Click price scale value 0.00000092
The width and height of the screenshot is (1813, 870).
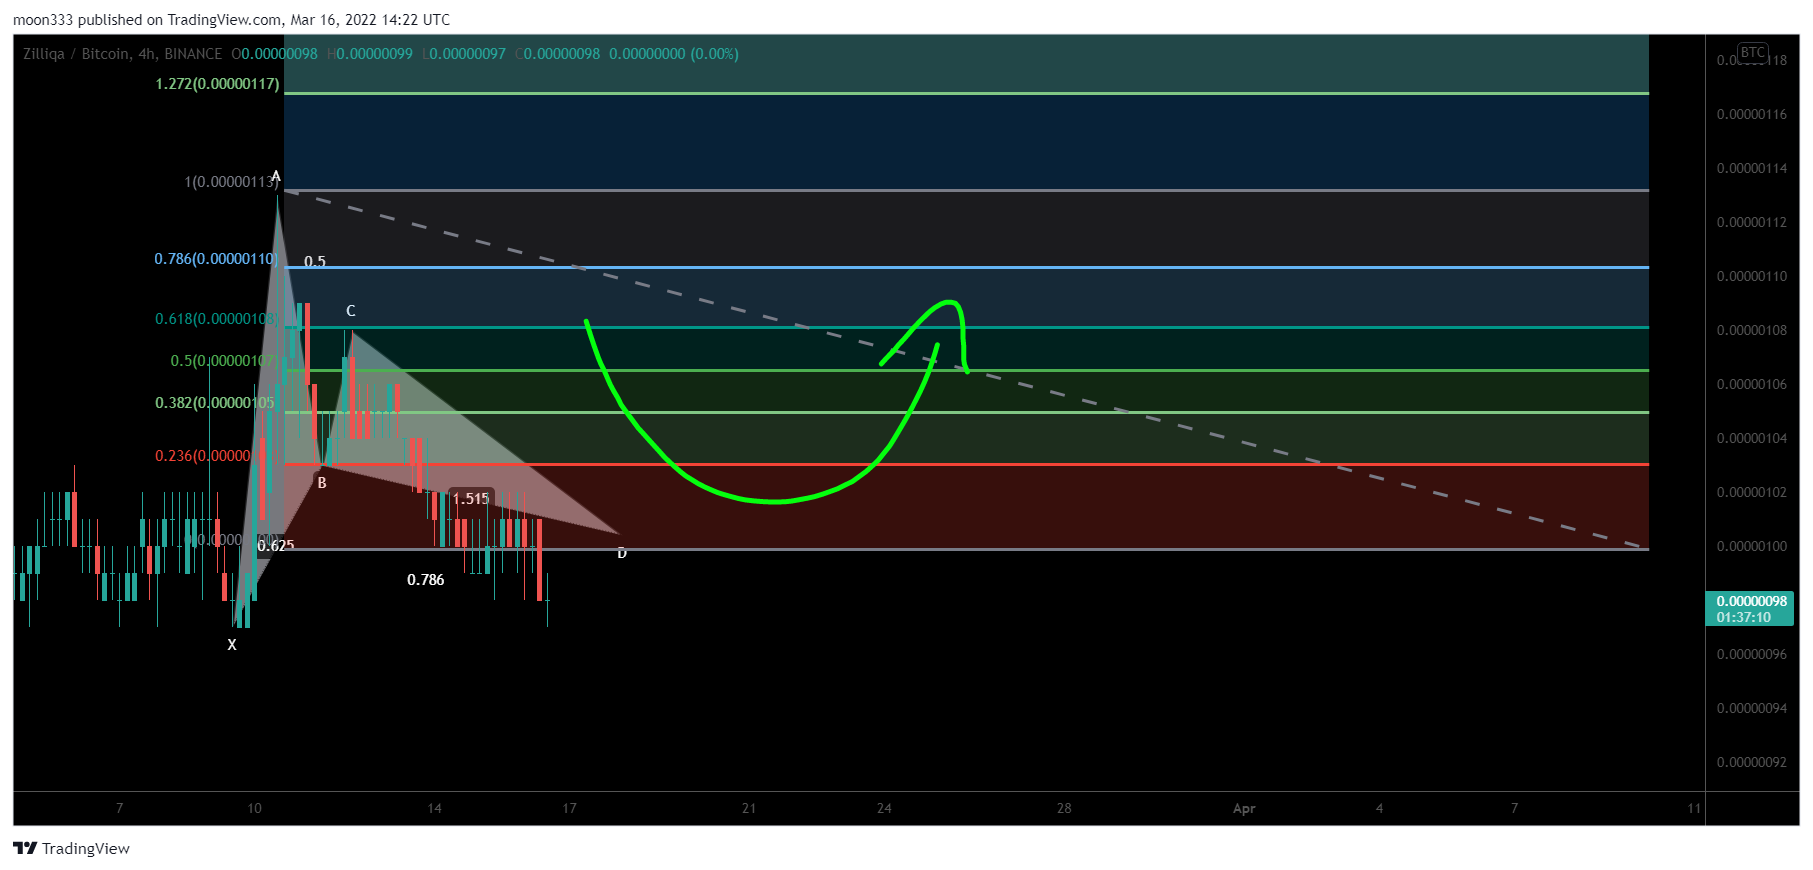click(1752, 763)
